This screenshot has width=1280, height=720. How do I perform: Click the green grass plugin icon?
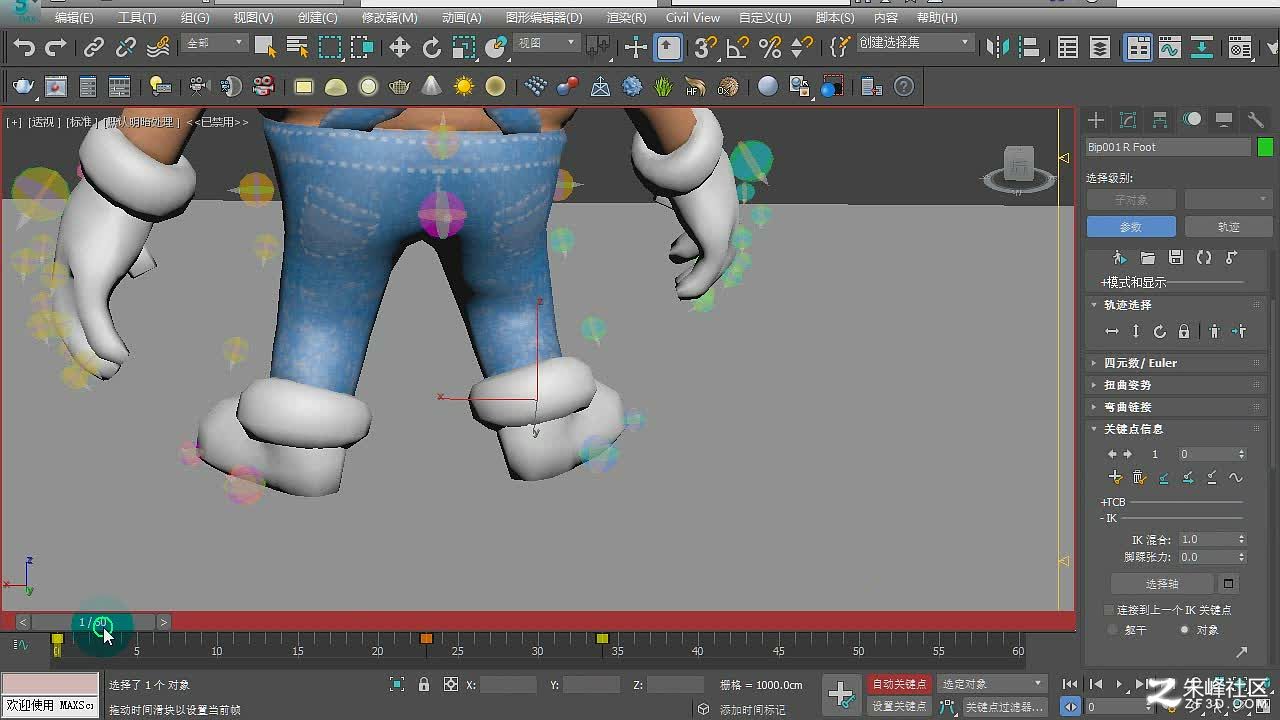(664, 87)
